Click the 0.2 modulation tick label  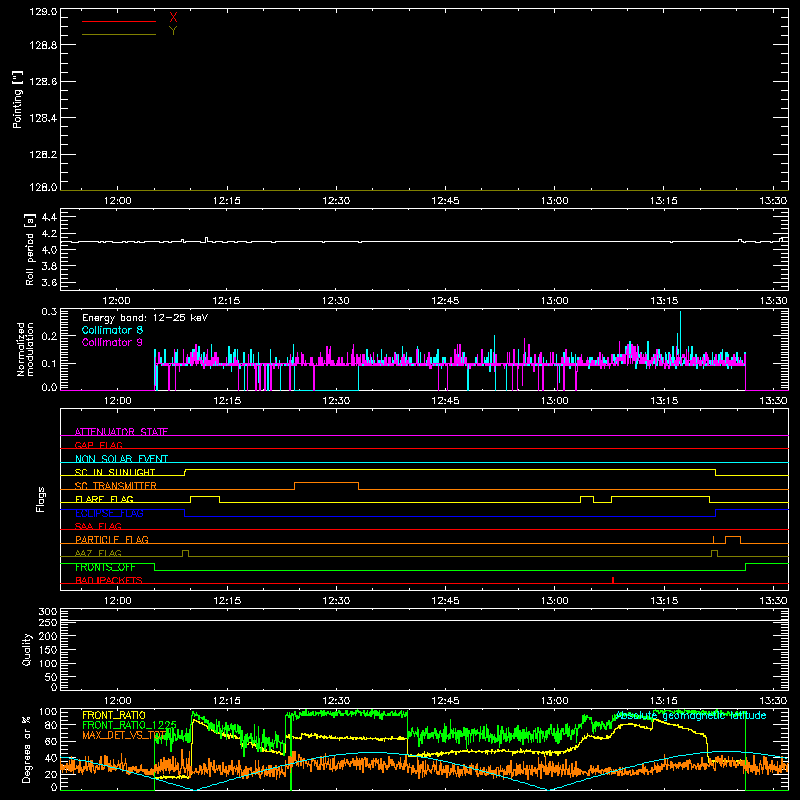point(49,336)
